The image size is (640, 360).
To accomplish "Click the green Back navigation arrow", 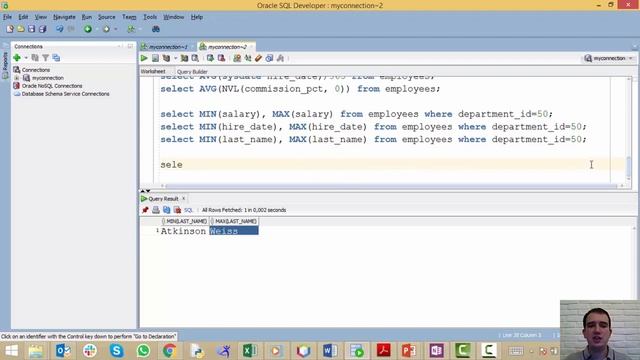I will tap(88, 29).
